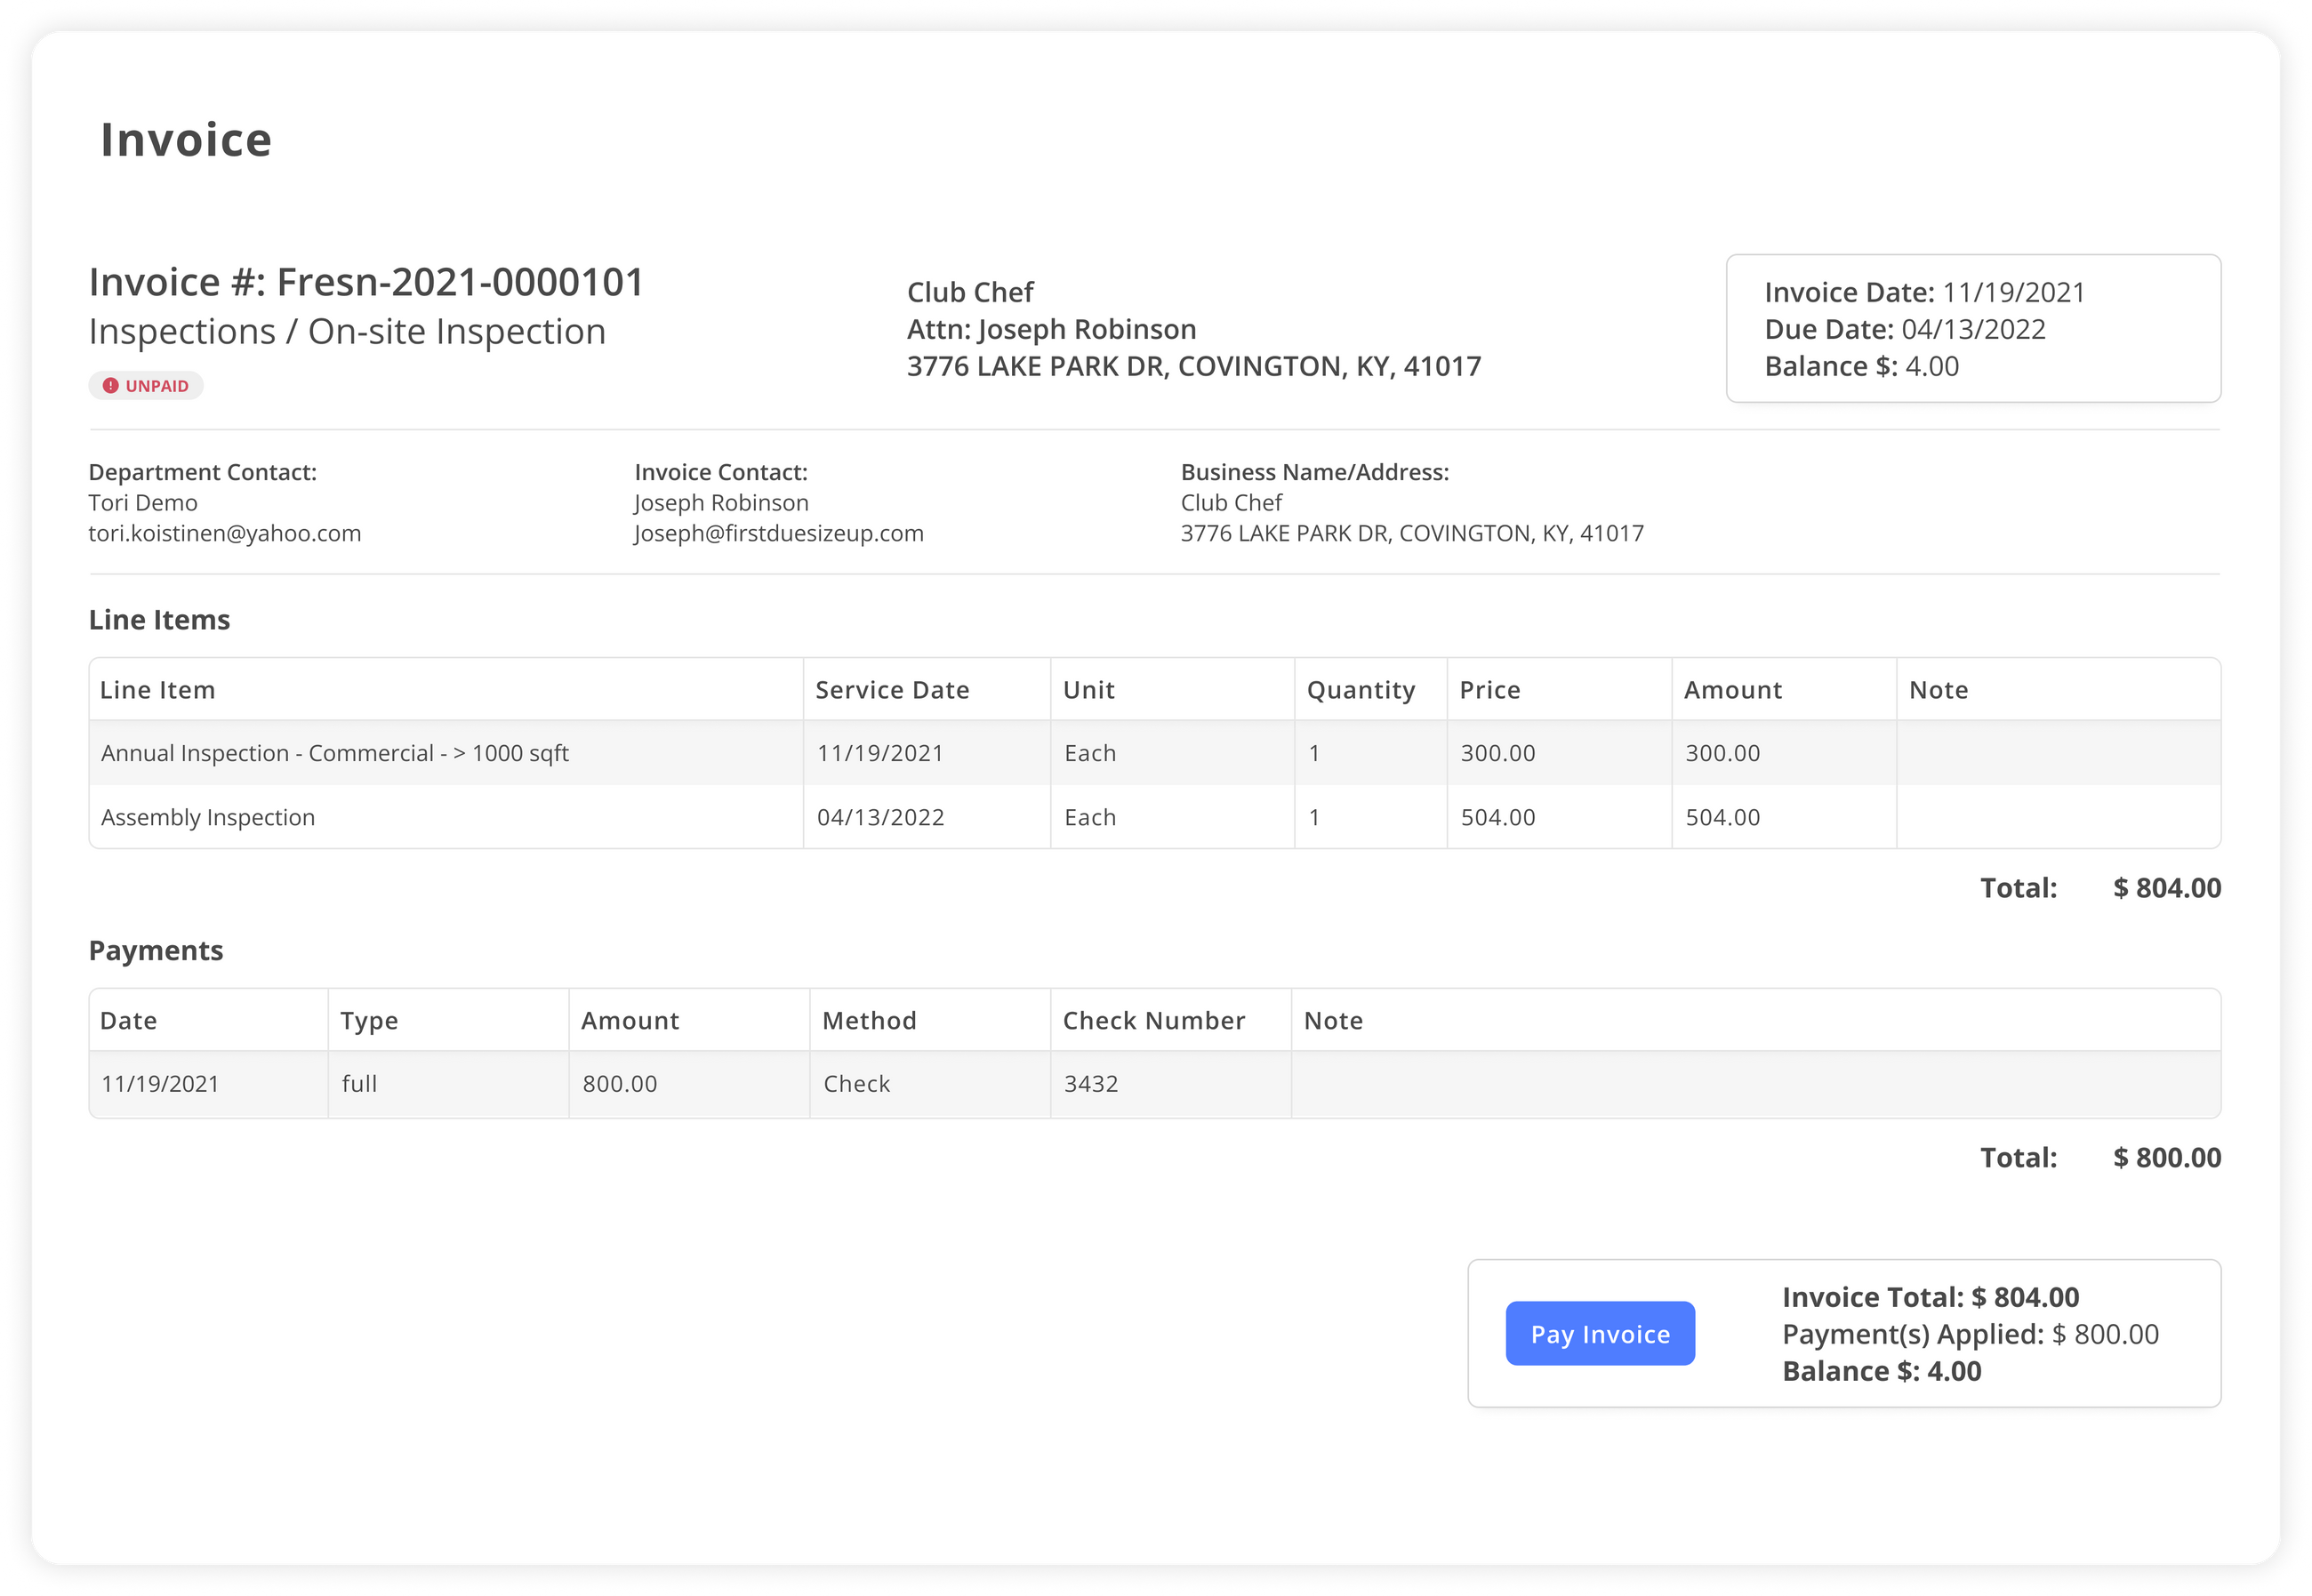Image resolution: width=2312 pixels, height=1596 pixels.
Task: Select the email tori.koistinen@yahoo.com
Action: tap(224, 533)
